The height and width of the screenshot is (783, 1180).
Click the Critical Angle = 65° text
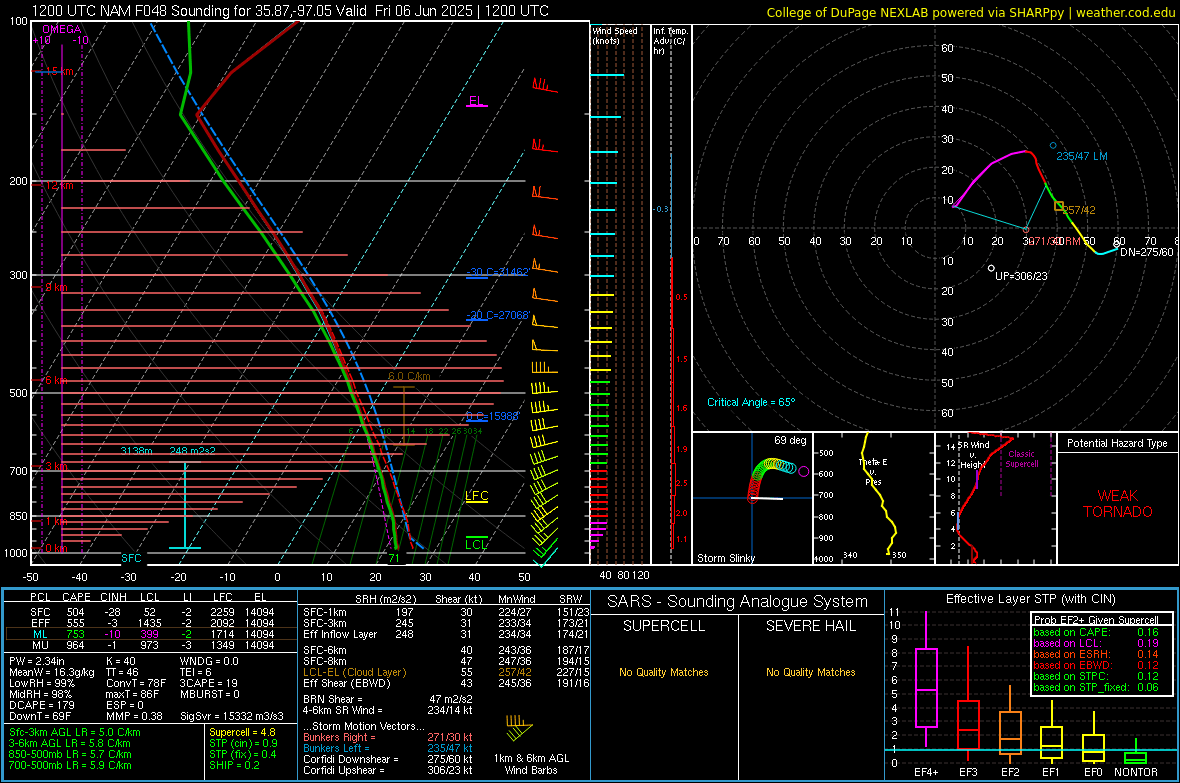751,402
